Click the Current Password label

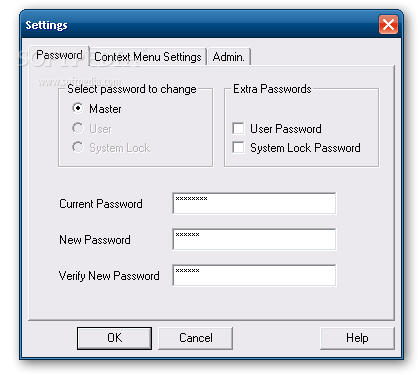click(x=101, y=204)
